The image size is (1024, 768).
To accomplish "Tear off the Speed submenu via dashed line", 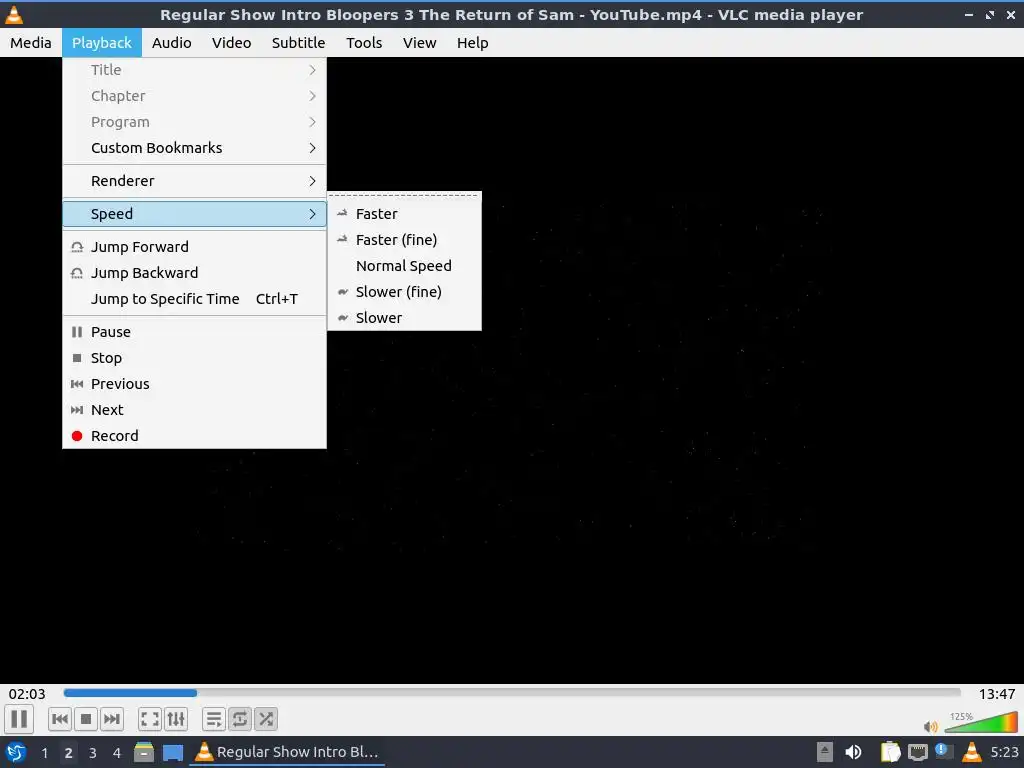I will (x=404, y=195).
